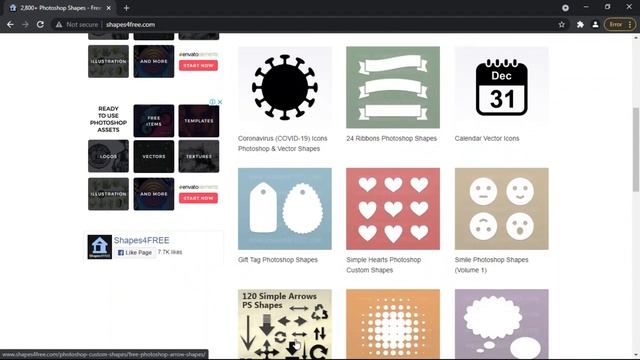Click Gift Tag Photoshop Shapes link
Image resolution: width=640 pixels, height=360 pixels.
tap(278, 260)
